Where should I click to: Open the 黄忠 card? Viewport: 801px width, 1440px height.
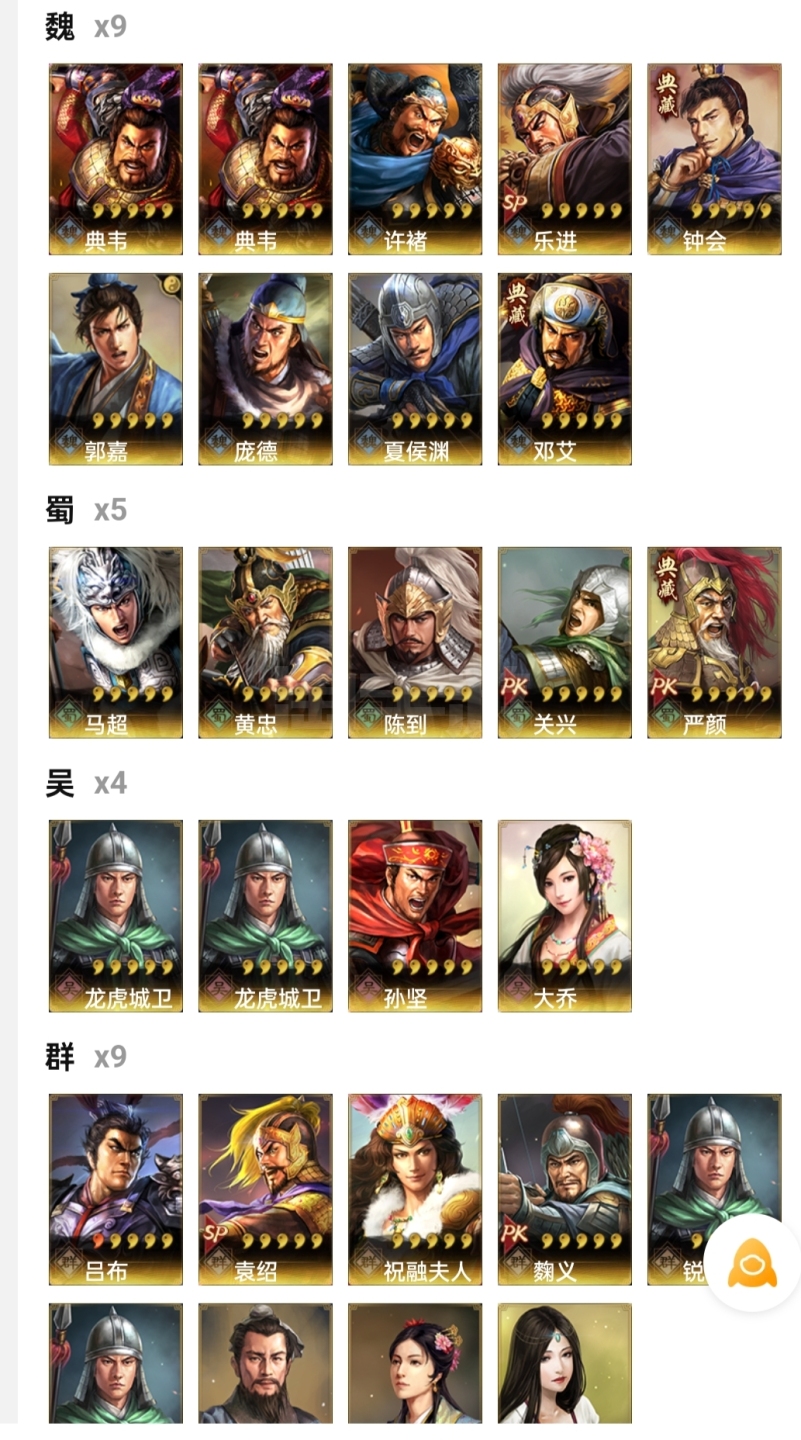[x=265, y=642]
